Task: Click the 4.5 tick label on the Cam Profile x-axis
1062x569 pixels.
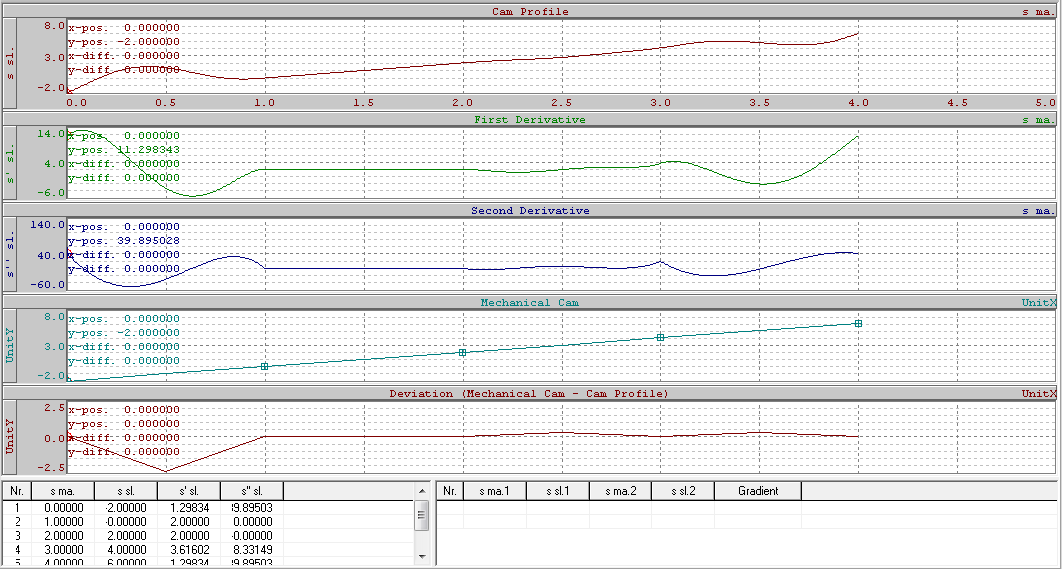Action: coord(956,102)
